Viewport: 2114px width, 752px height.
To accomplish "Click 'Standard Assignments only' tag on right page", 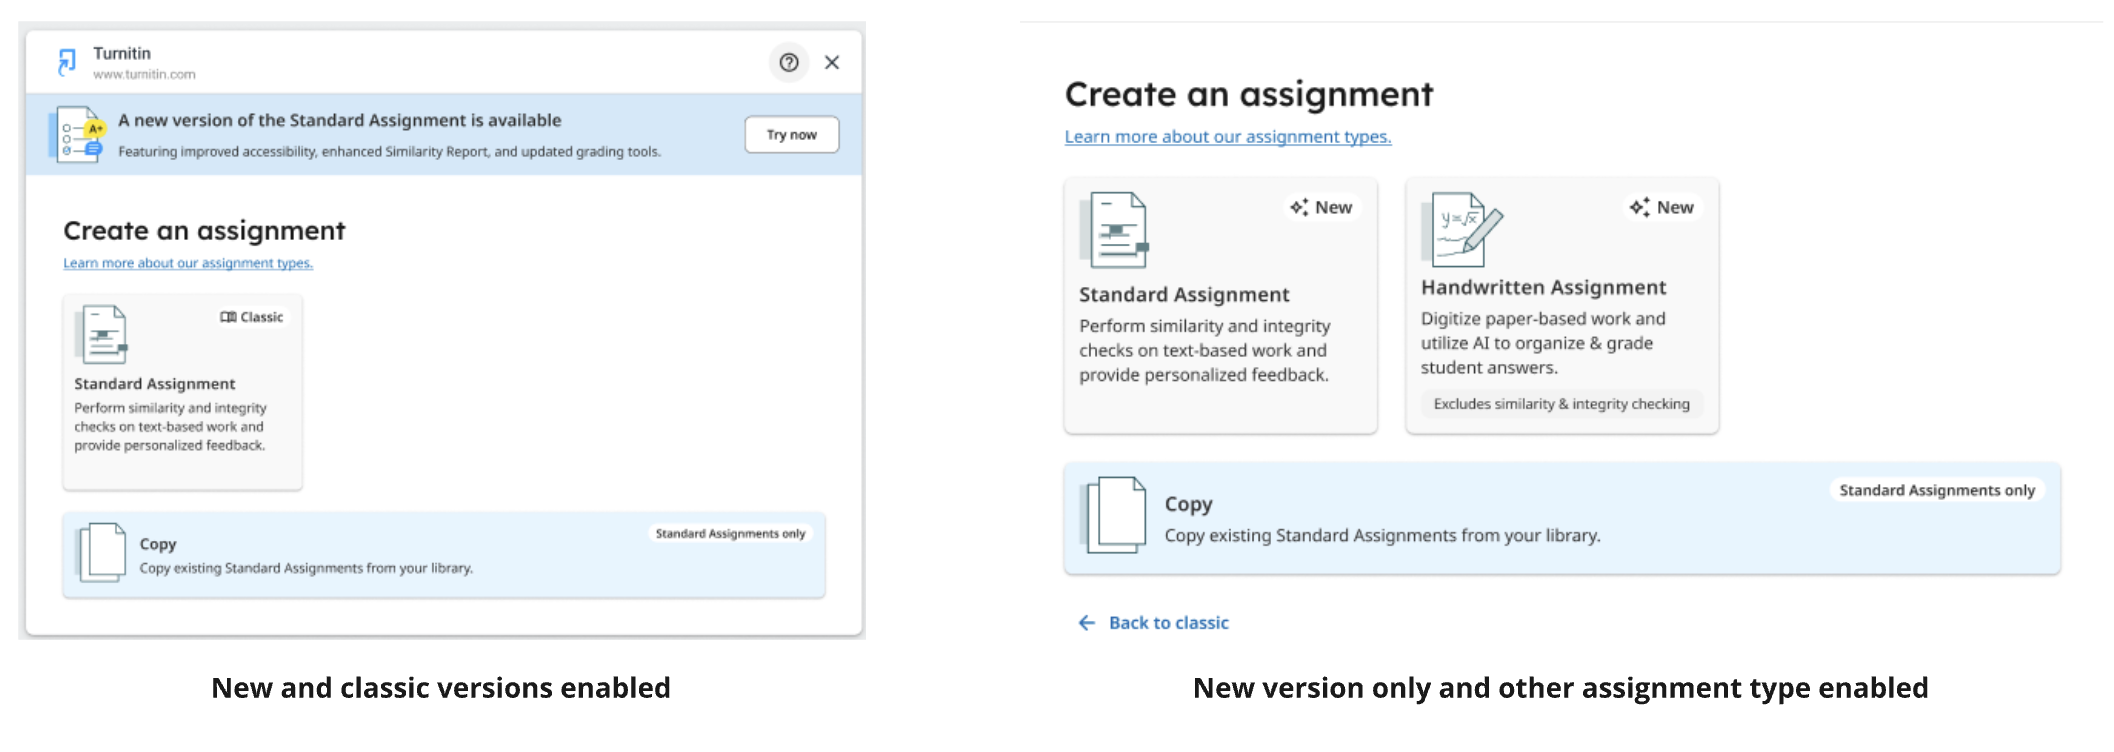I will 1937,490.
